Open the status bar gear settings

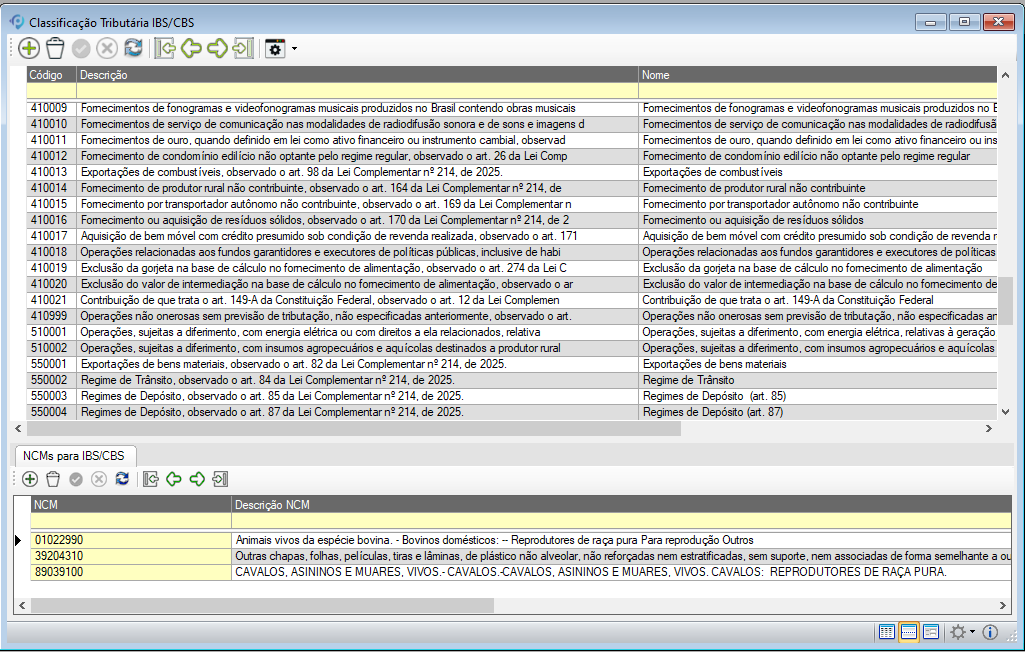point(958,632)
